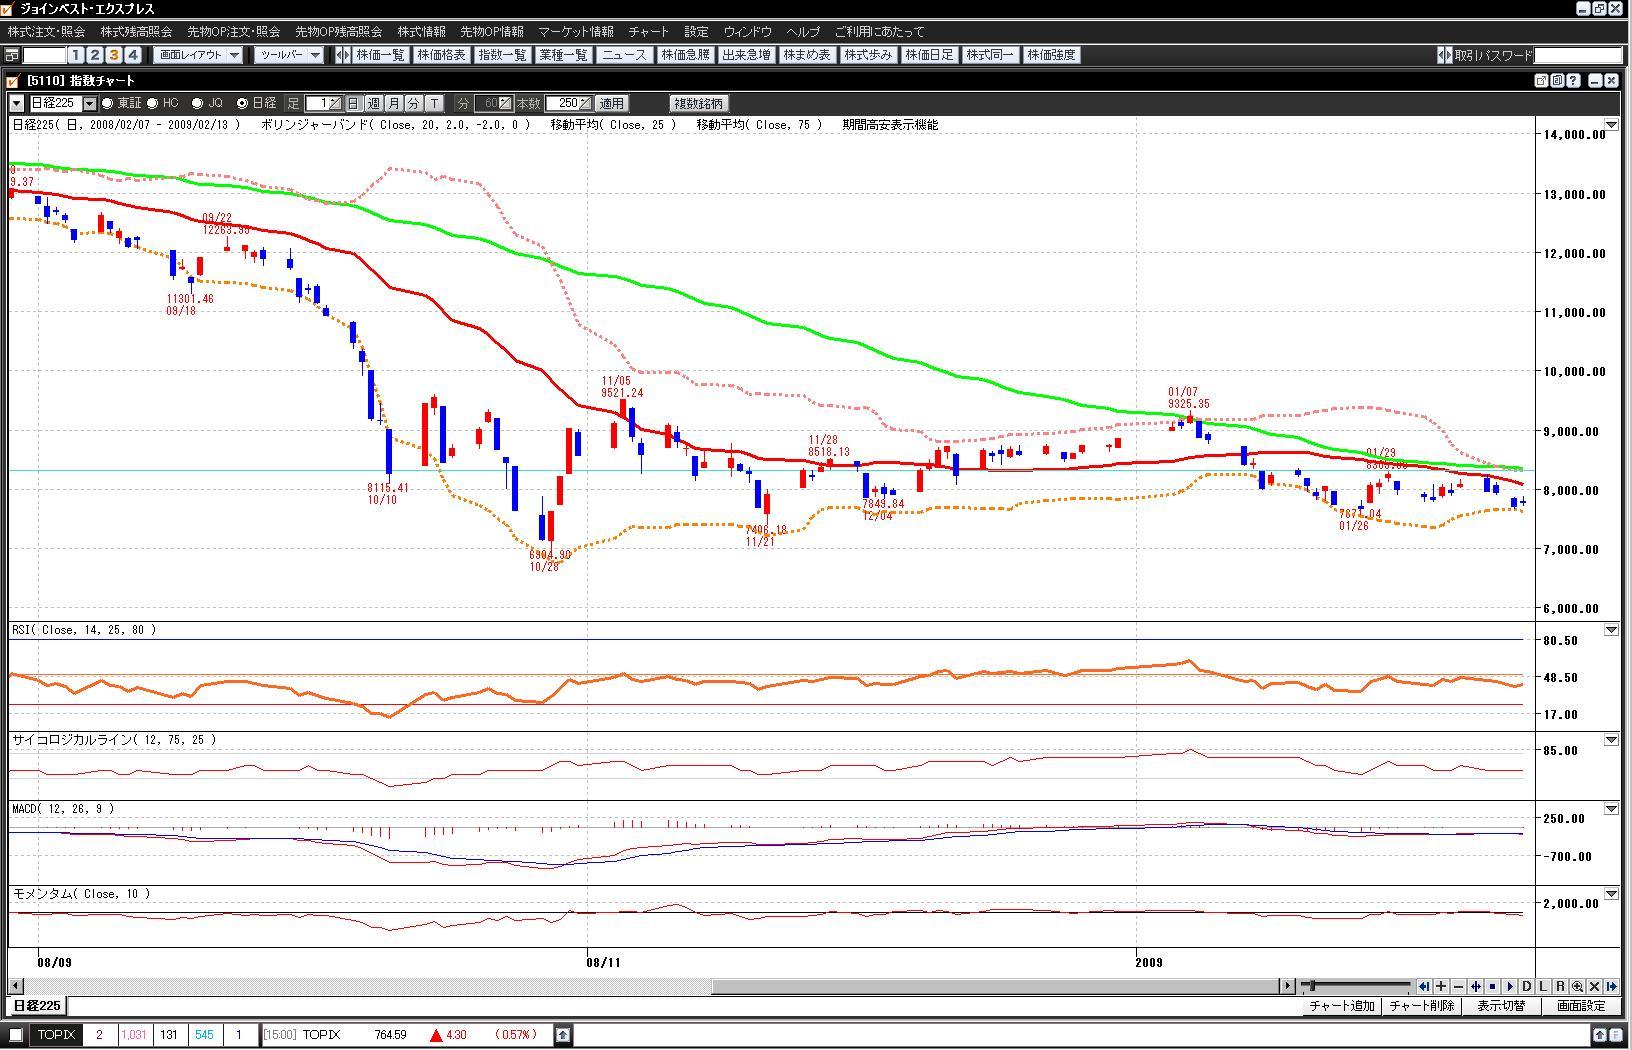
Task: Open the ツールバー dropdown
Action: [290, 55]
